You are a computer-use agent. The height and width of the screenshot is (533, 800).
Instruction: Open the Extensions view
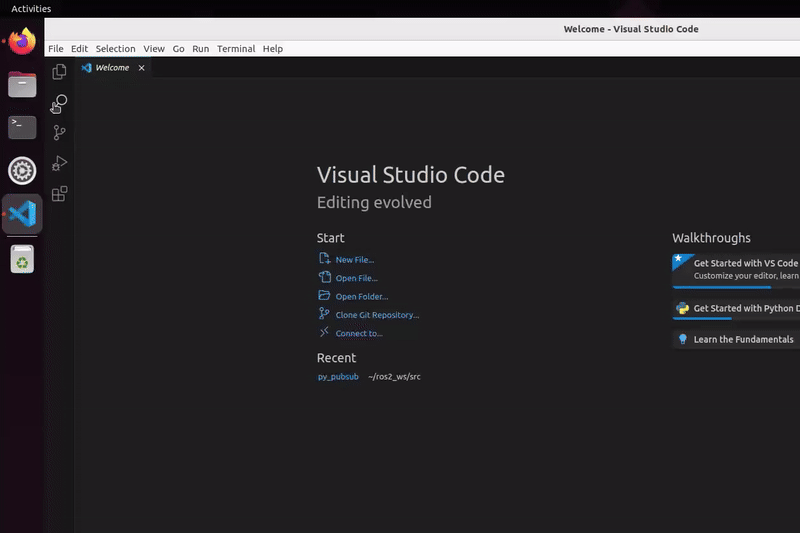tap(59, 194)
